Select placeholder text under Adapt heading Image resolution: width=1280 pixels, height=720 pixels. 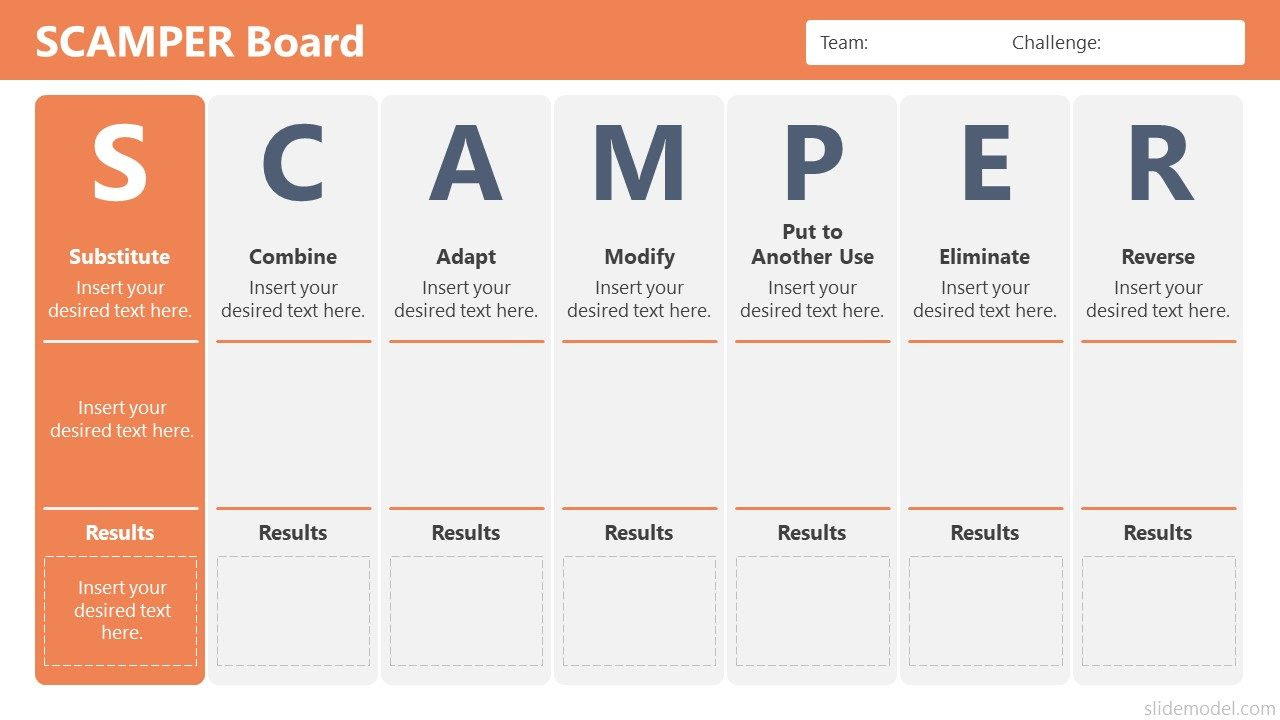pos(466,299)
